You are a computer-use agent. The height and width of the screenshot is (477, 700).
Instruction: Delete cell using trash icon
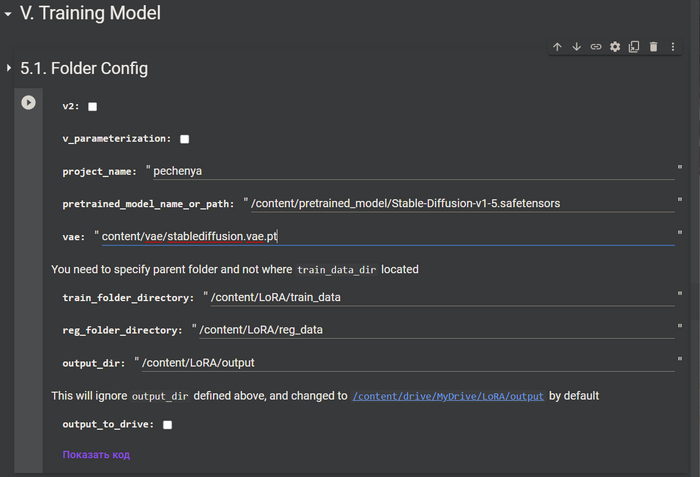tap(653, 47)
